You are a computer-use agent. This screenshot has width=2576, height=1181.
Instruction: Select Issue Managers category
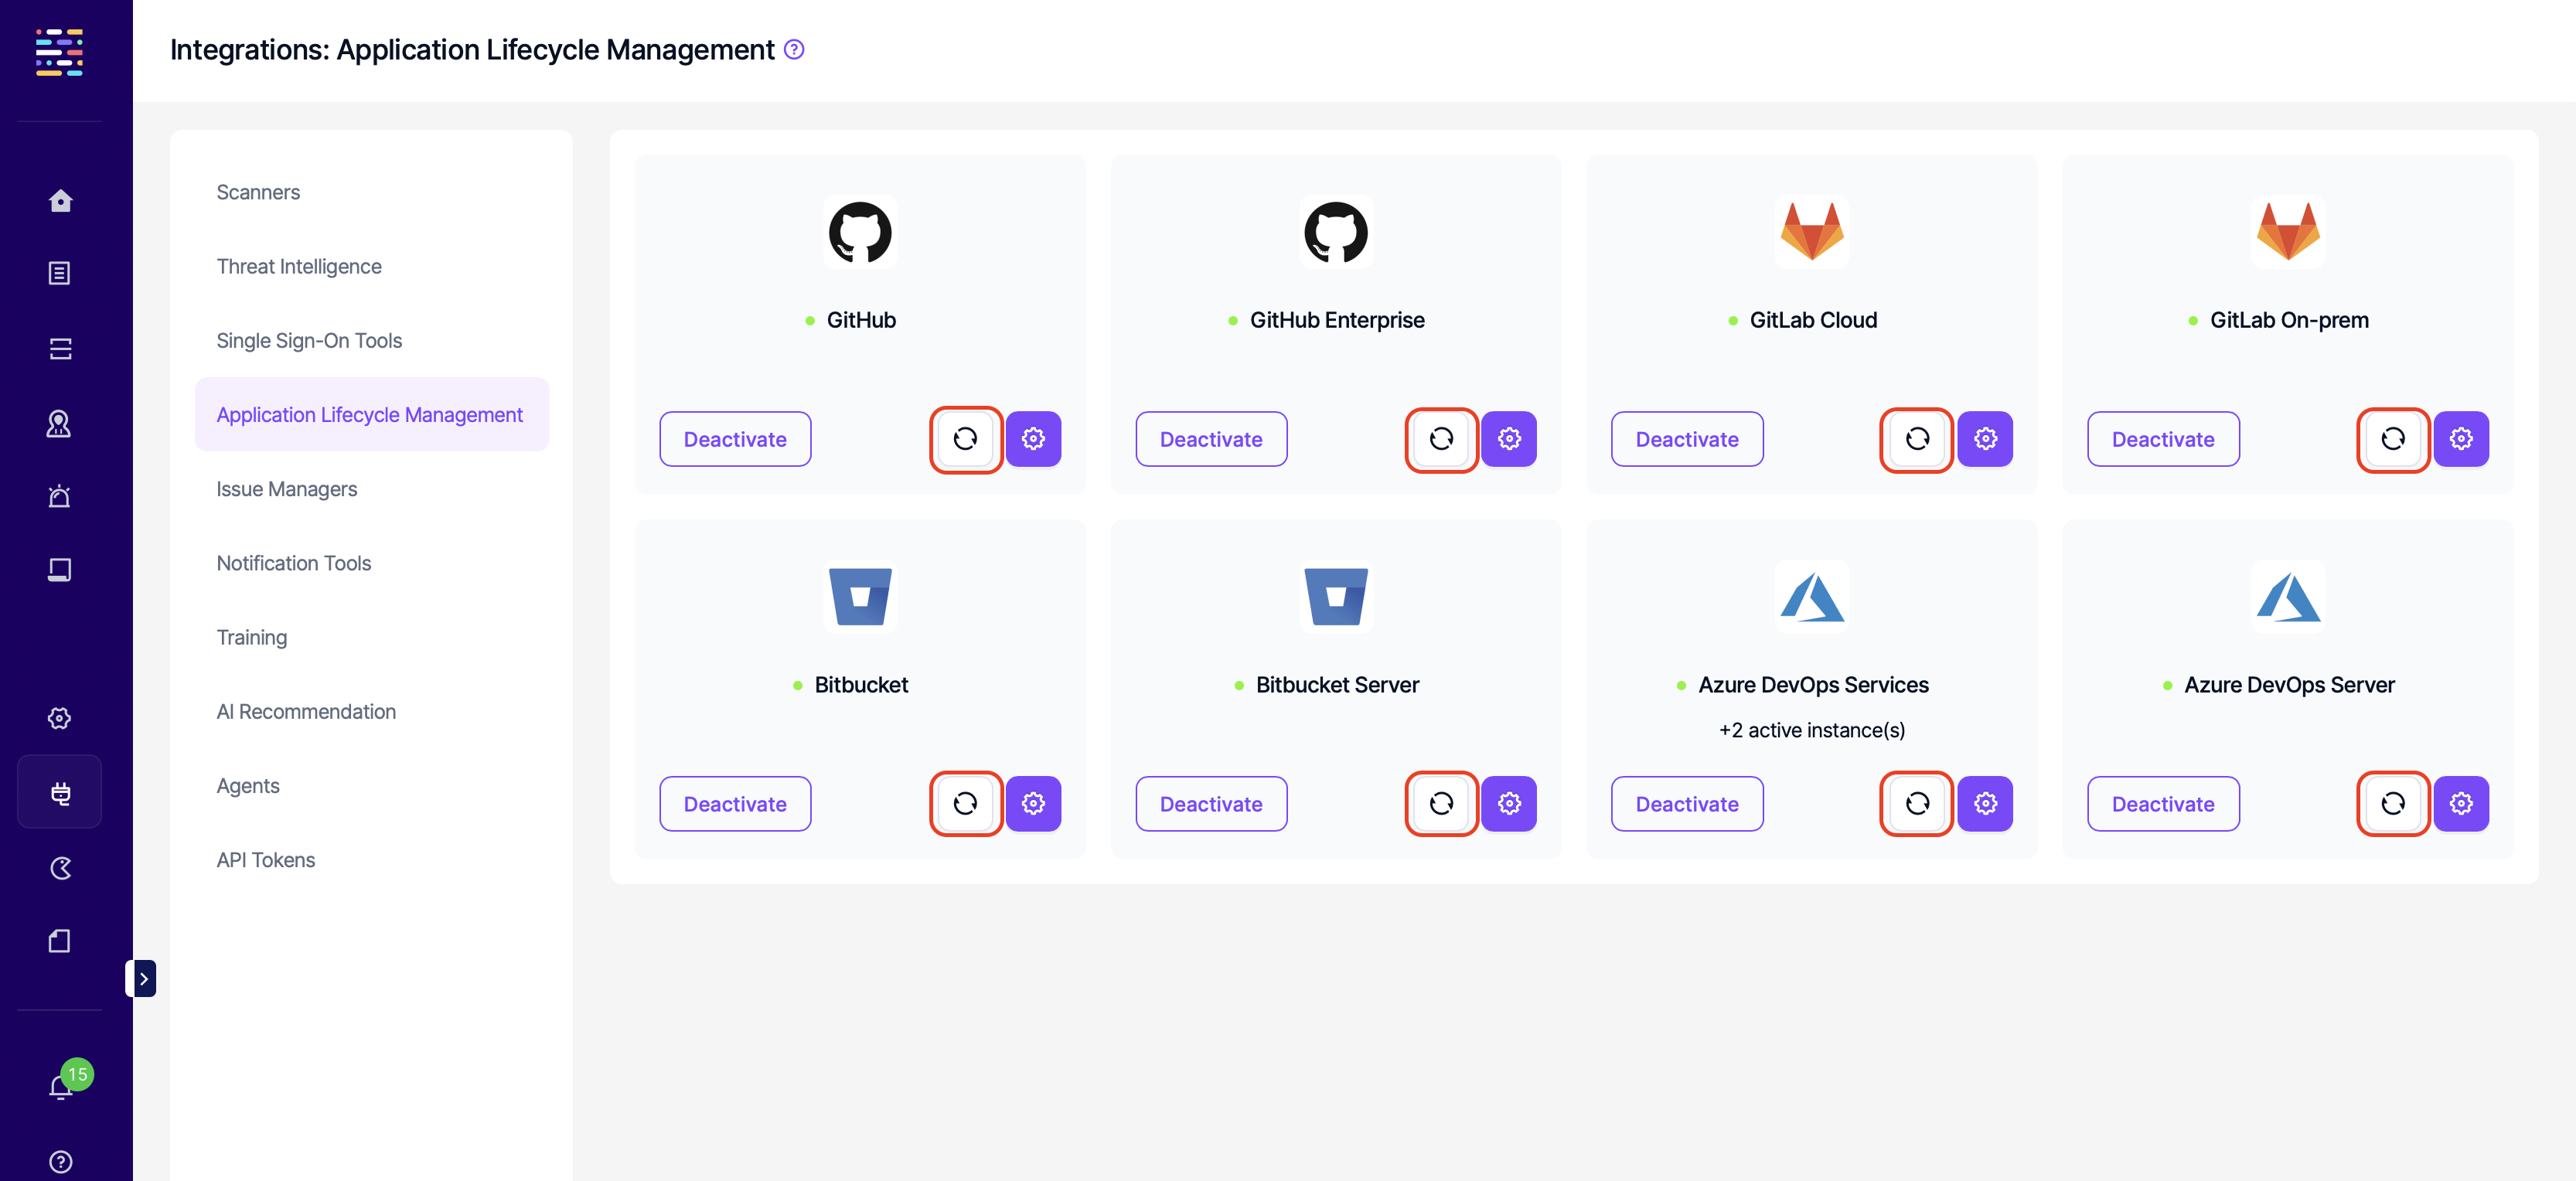pyautogui.click(x=286, y=489)
